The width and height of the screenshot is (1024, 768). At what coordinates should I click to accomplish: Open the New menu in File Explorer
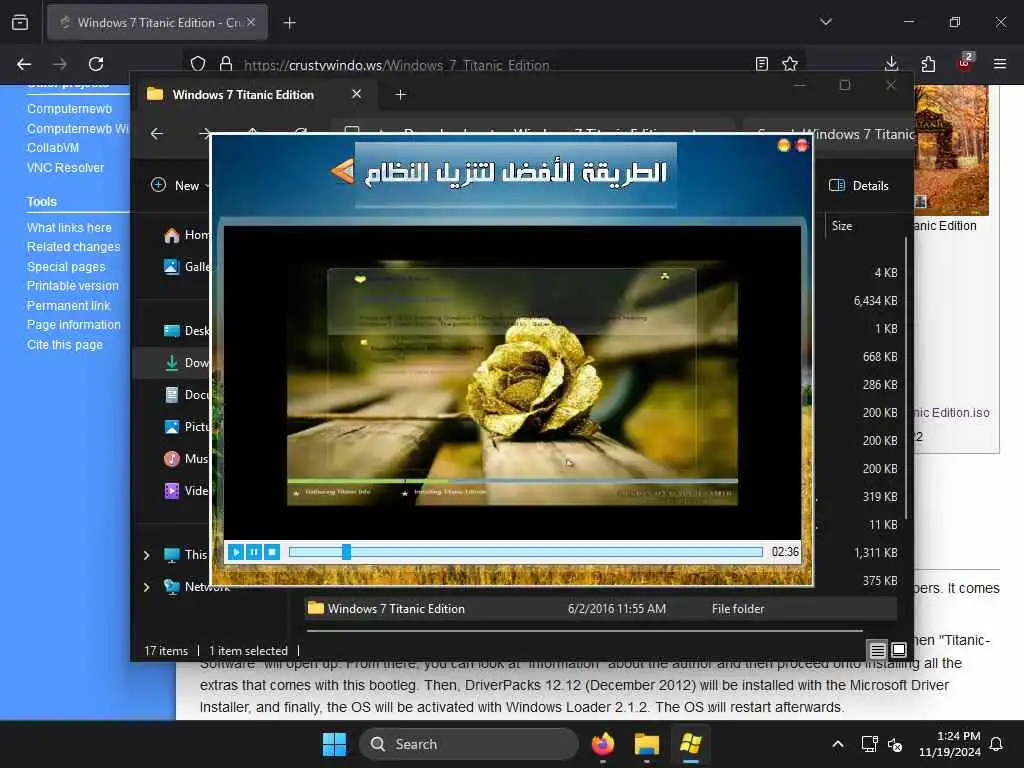(x=180, y=185)
